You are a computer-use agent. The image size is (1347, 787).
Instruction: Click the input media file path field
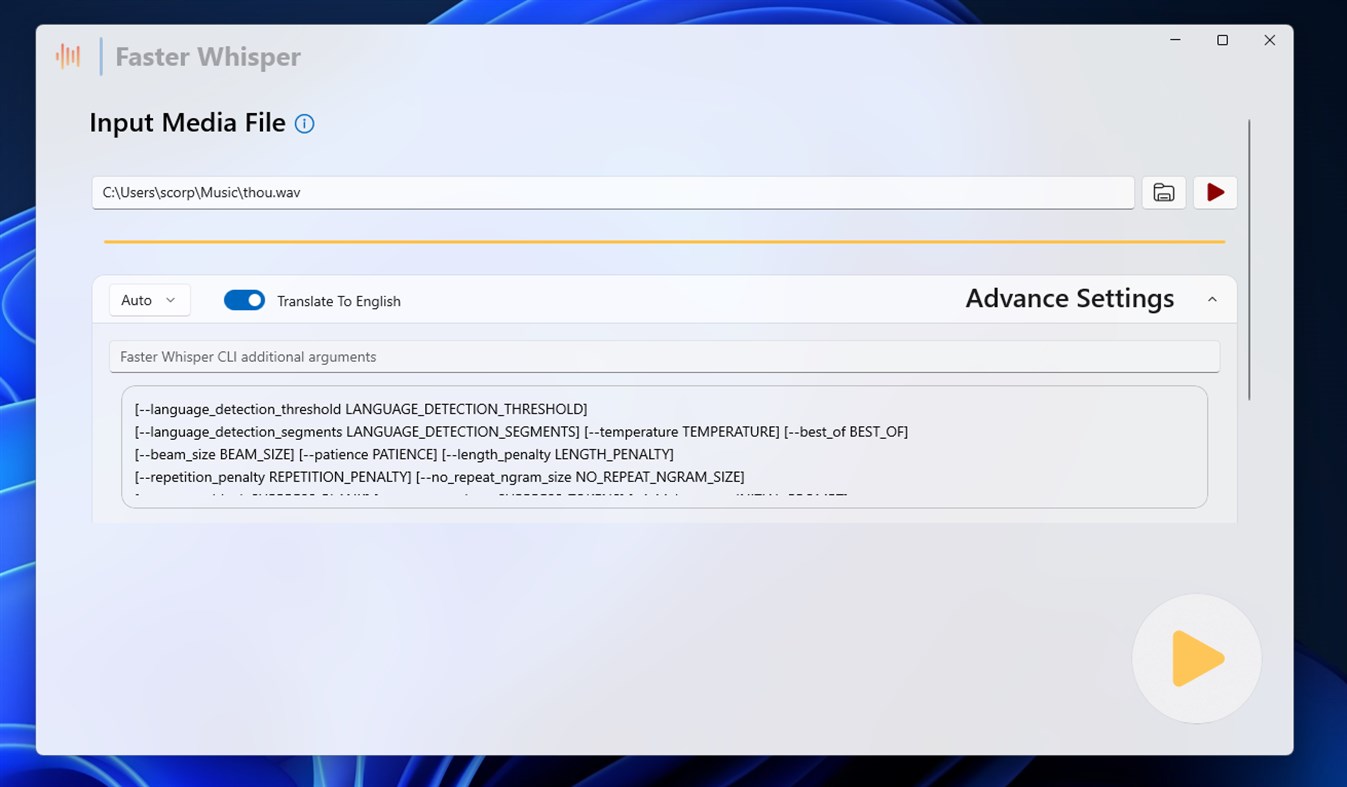point(613,192)
